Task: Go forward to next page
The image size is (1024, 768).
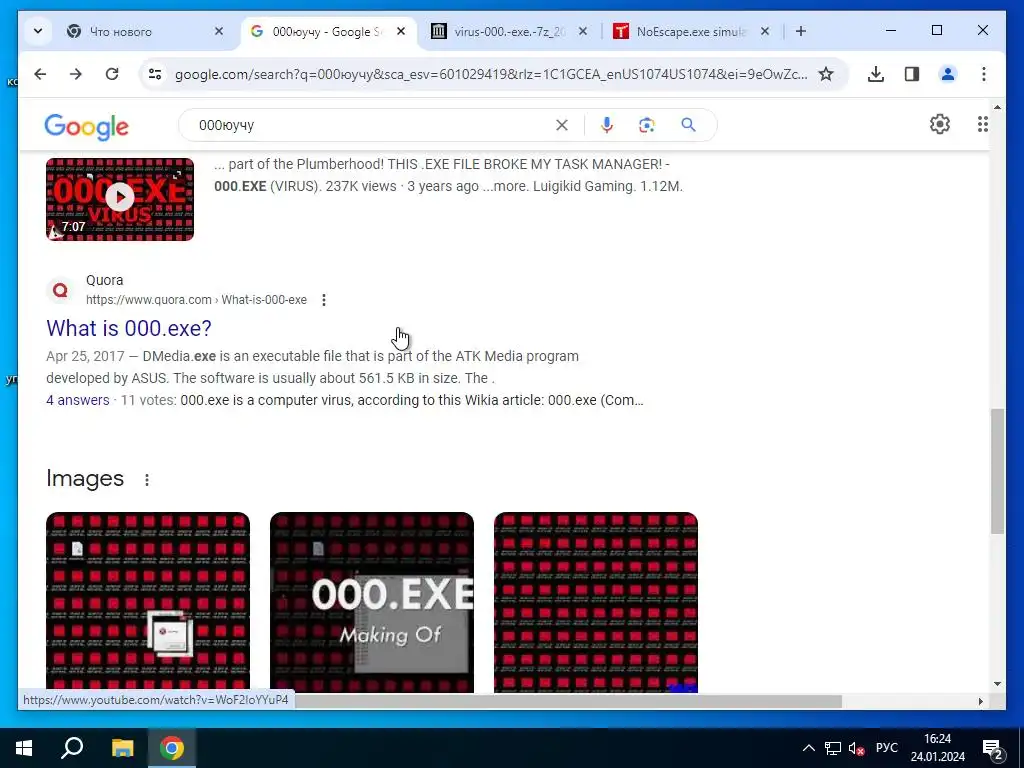Action: [76, 74]
